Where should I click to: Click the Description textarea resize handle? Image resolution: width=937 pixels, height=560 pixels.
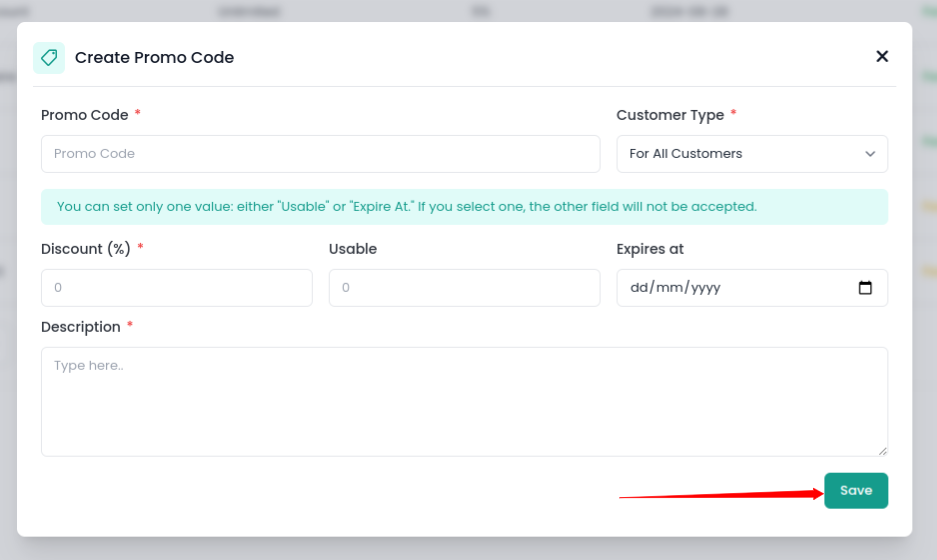(x=882, y=451)
